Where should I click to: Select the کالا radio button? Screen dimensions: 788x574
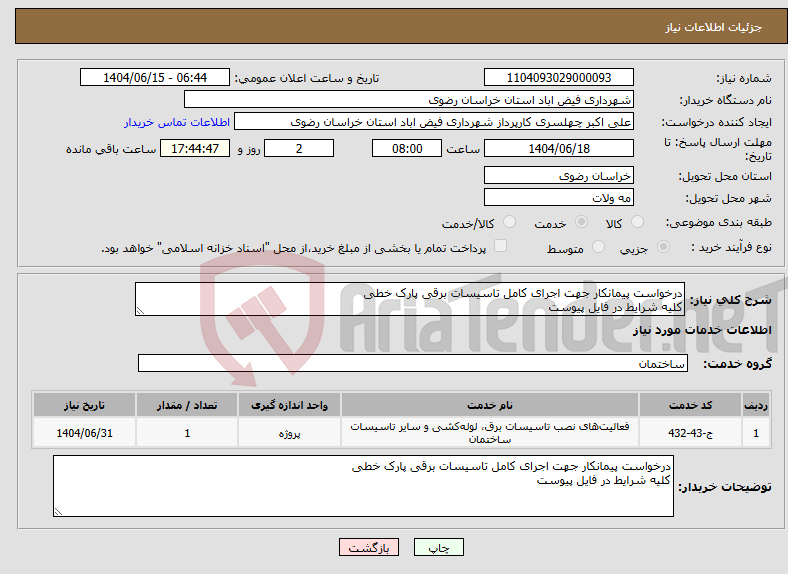coord(637,222)
